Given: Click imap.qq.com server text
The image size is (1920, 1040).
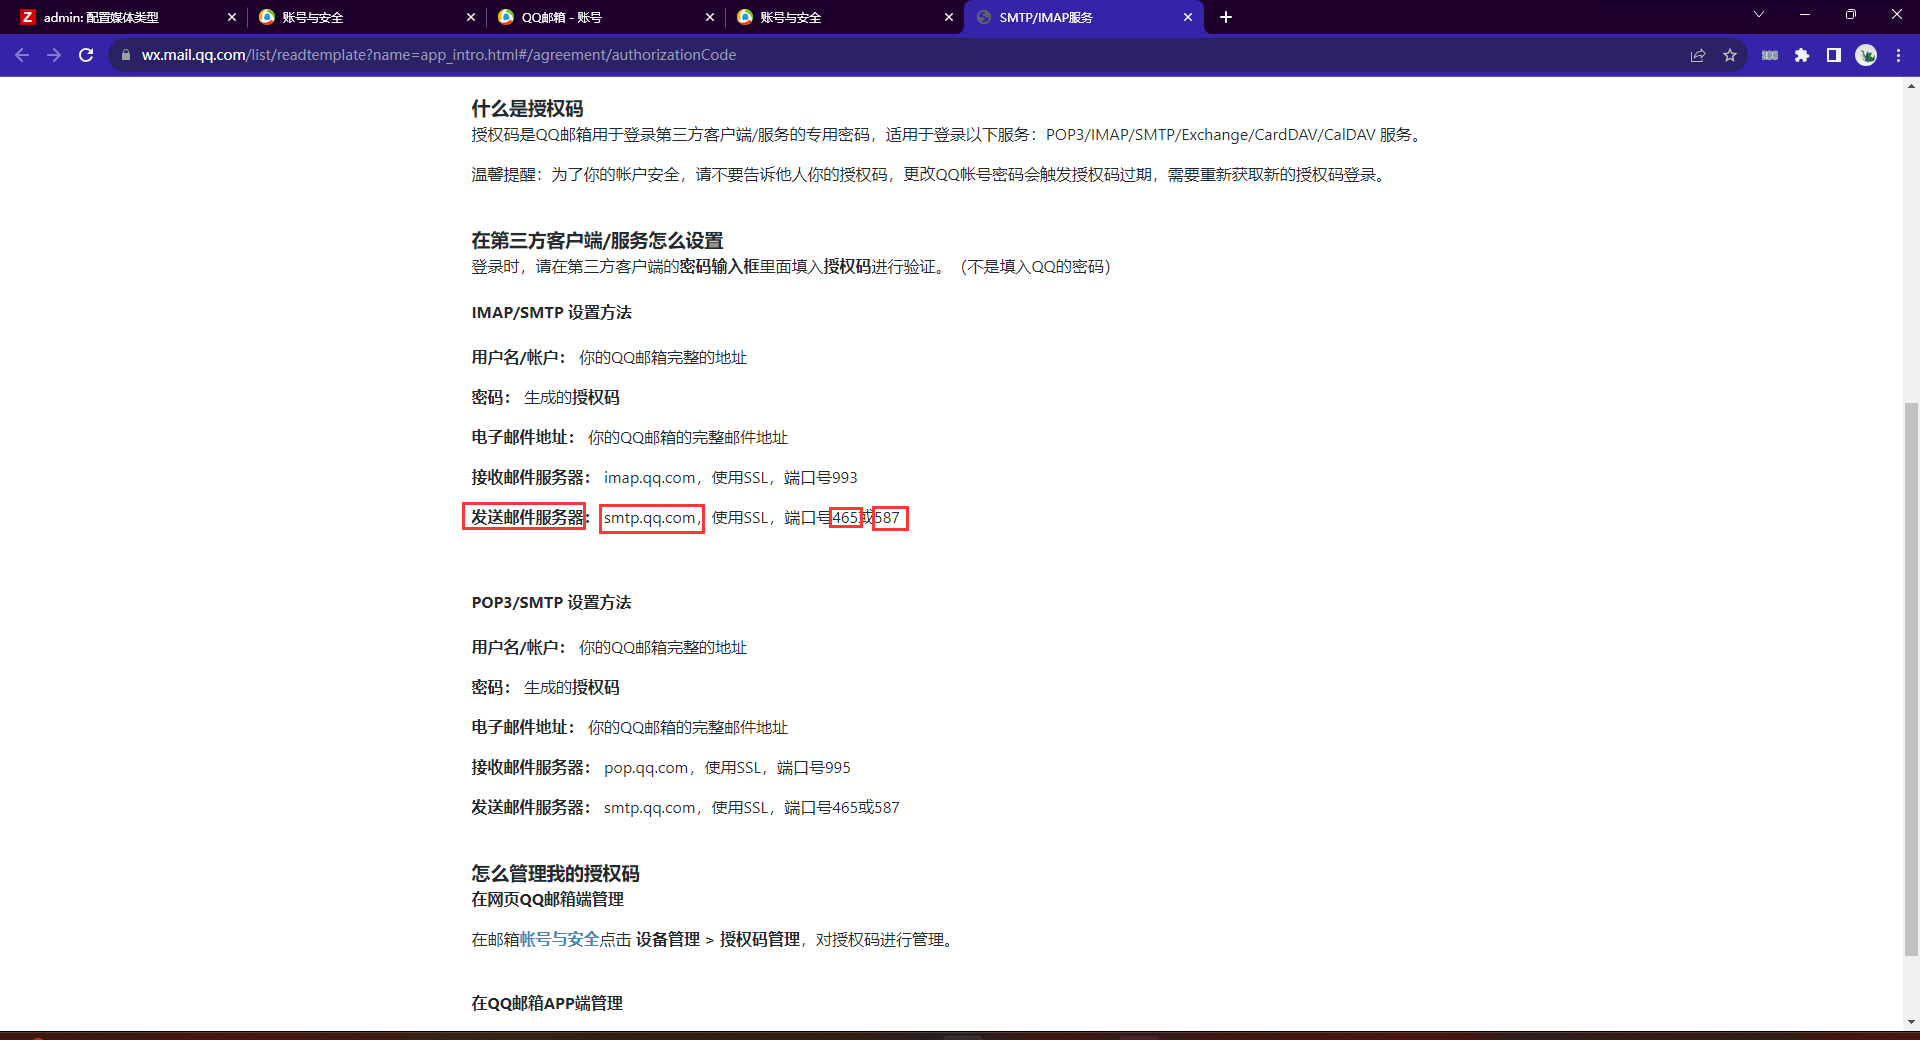Looking at the screenshot, I should (649, 477).
